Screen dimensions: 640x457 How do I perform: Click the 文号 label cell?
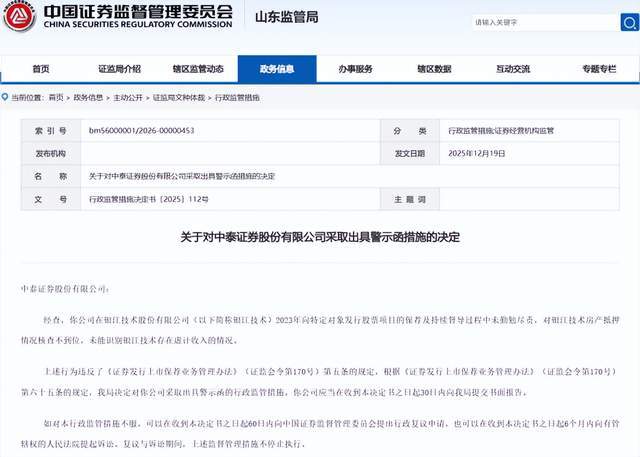(51, 200)
